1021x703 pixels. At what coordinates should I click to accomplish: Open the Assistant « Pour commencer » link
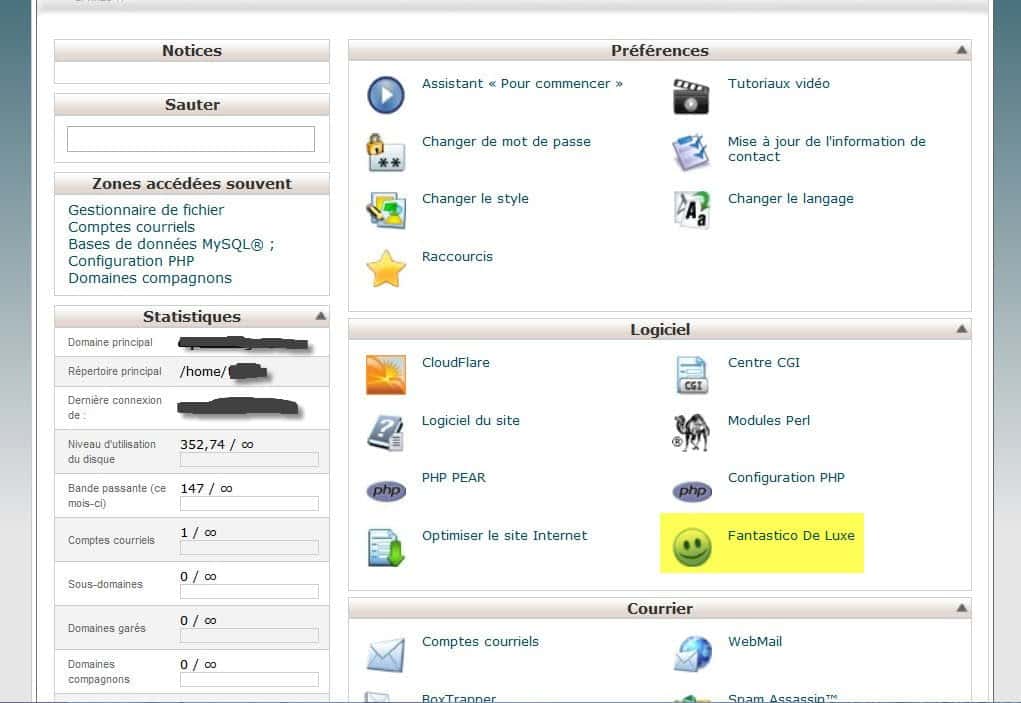pyautogui.click(x=522, y=83)
